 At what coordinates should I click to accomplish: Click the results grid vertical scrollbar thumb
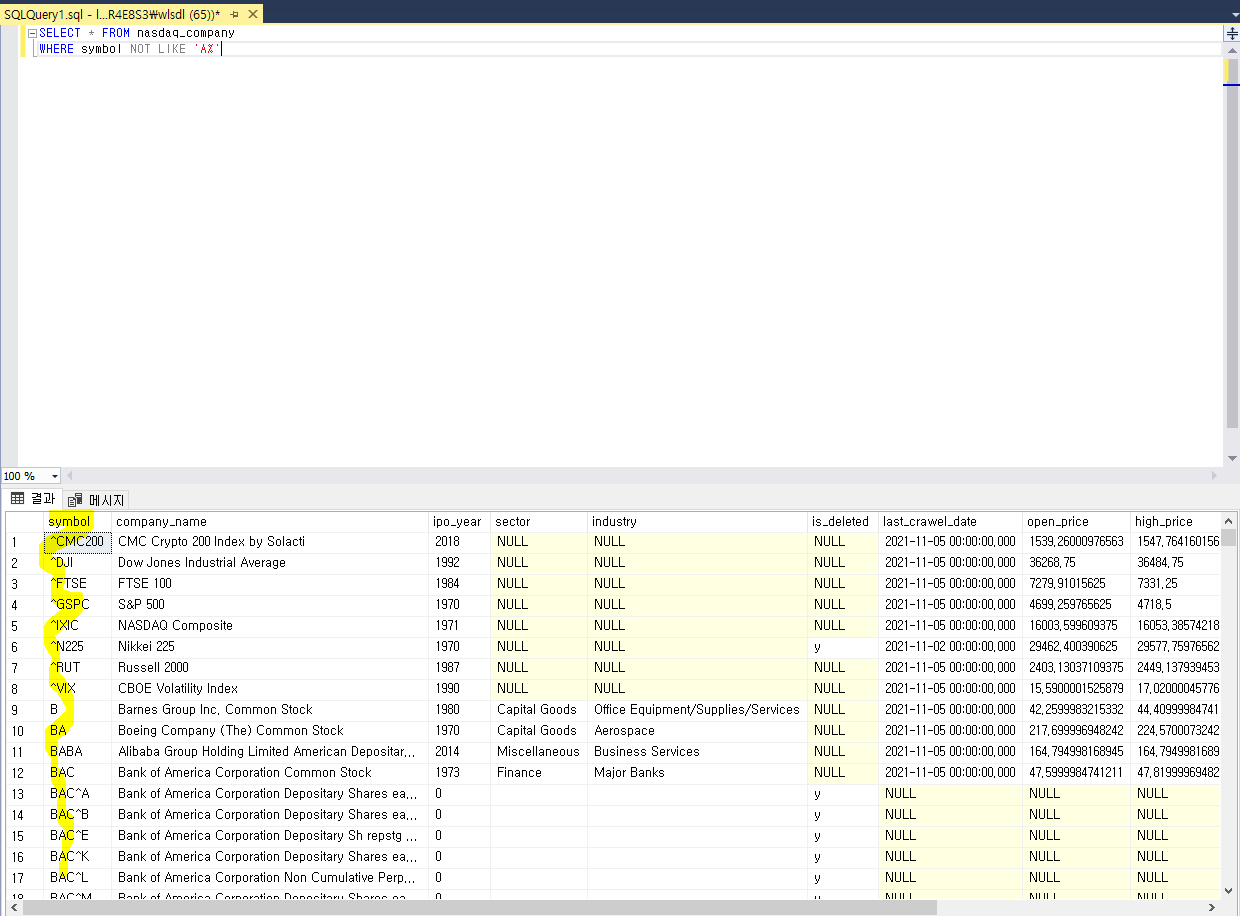(1229, 537)
